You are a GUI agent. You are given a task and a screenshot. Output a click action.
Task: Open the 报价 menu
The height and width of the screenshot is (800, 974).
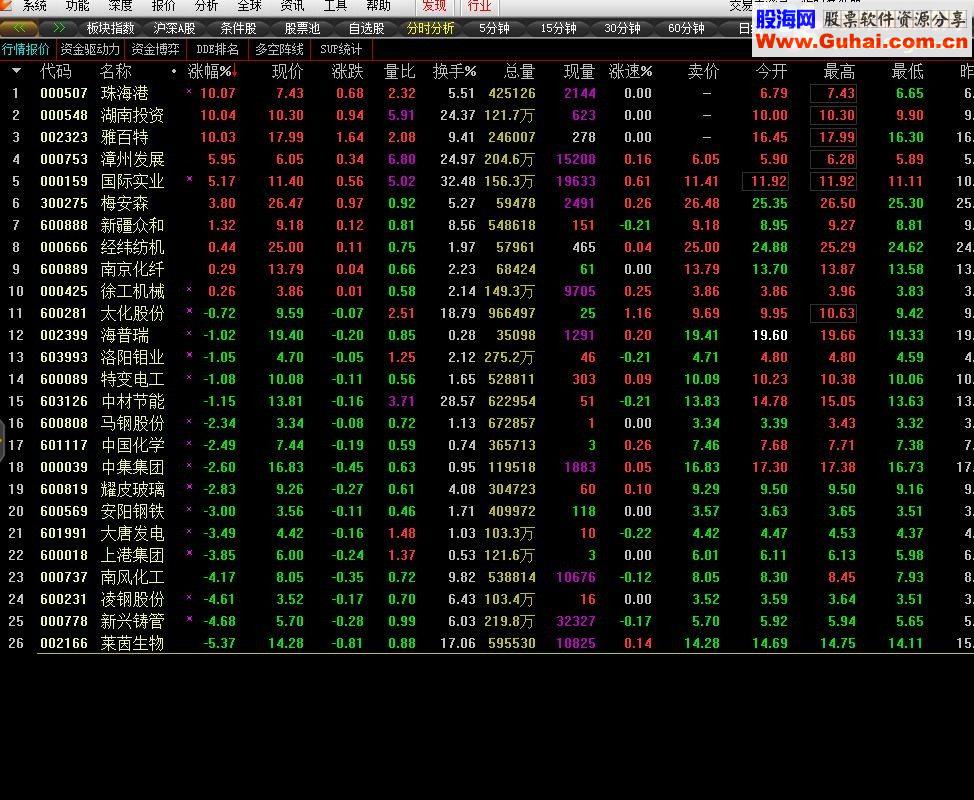point(163,6)
